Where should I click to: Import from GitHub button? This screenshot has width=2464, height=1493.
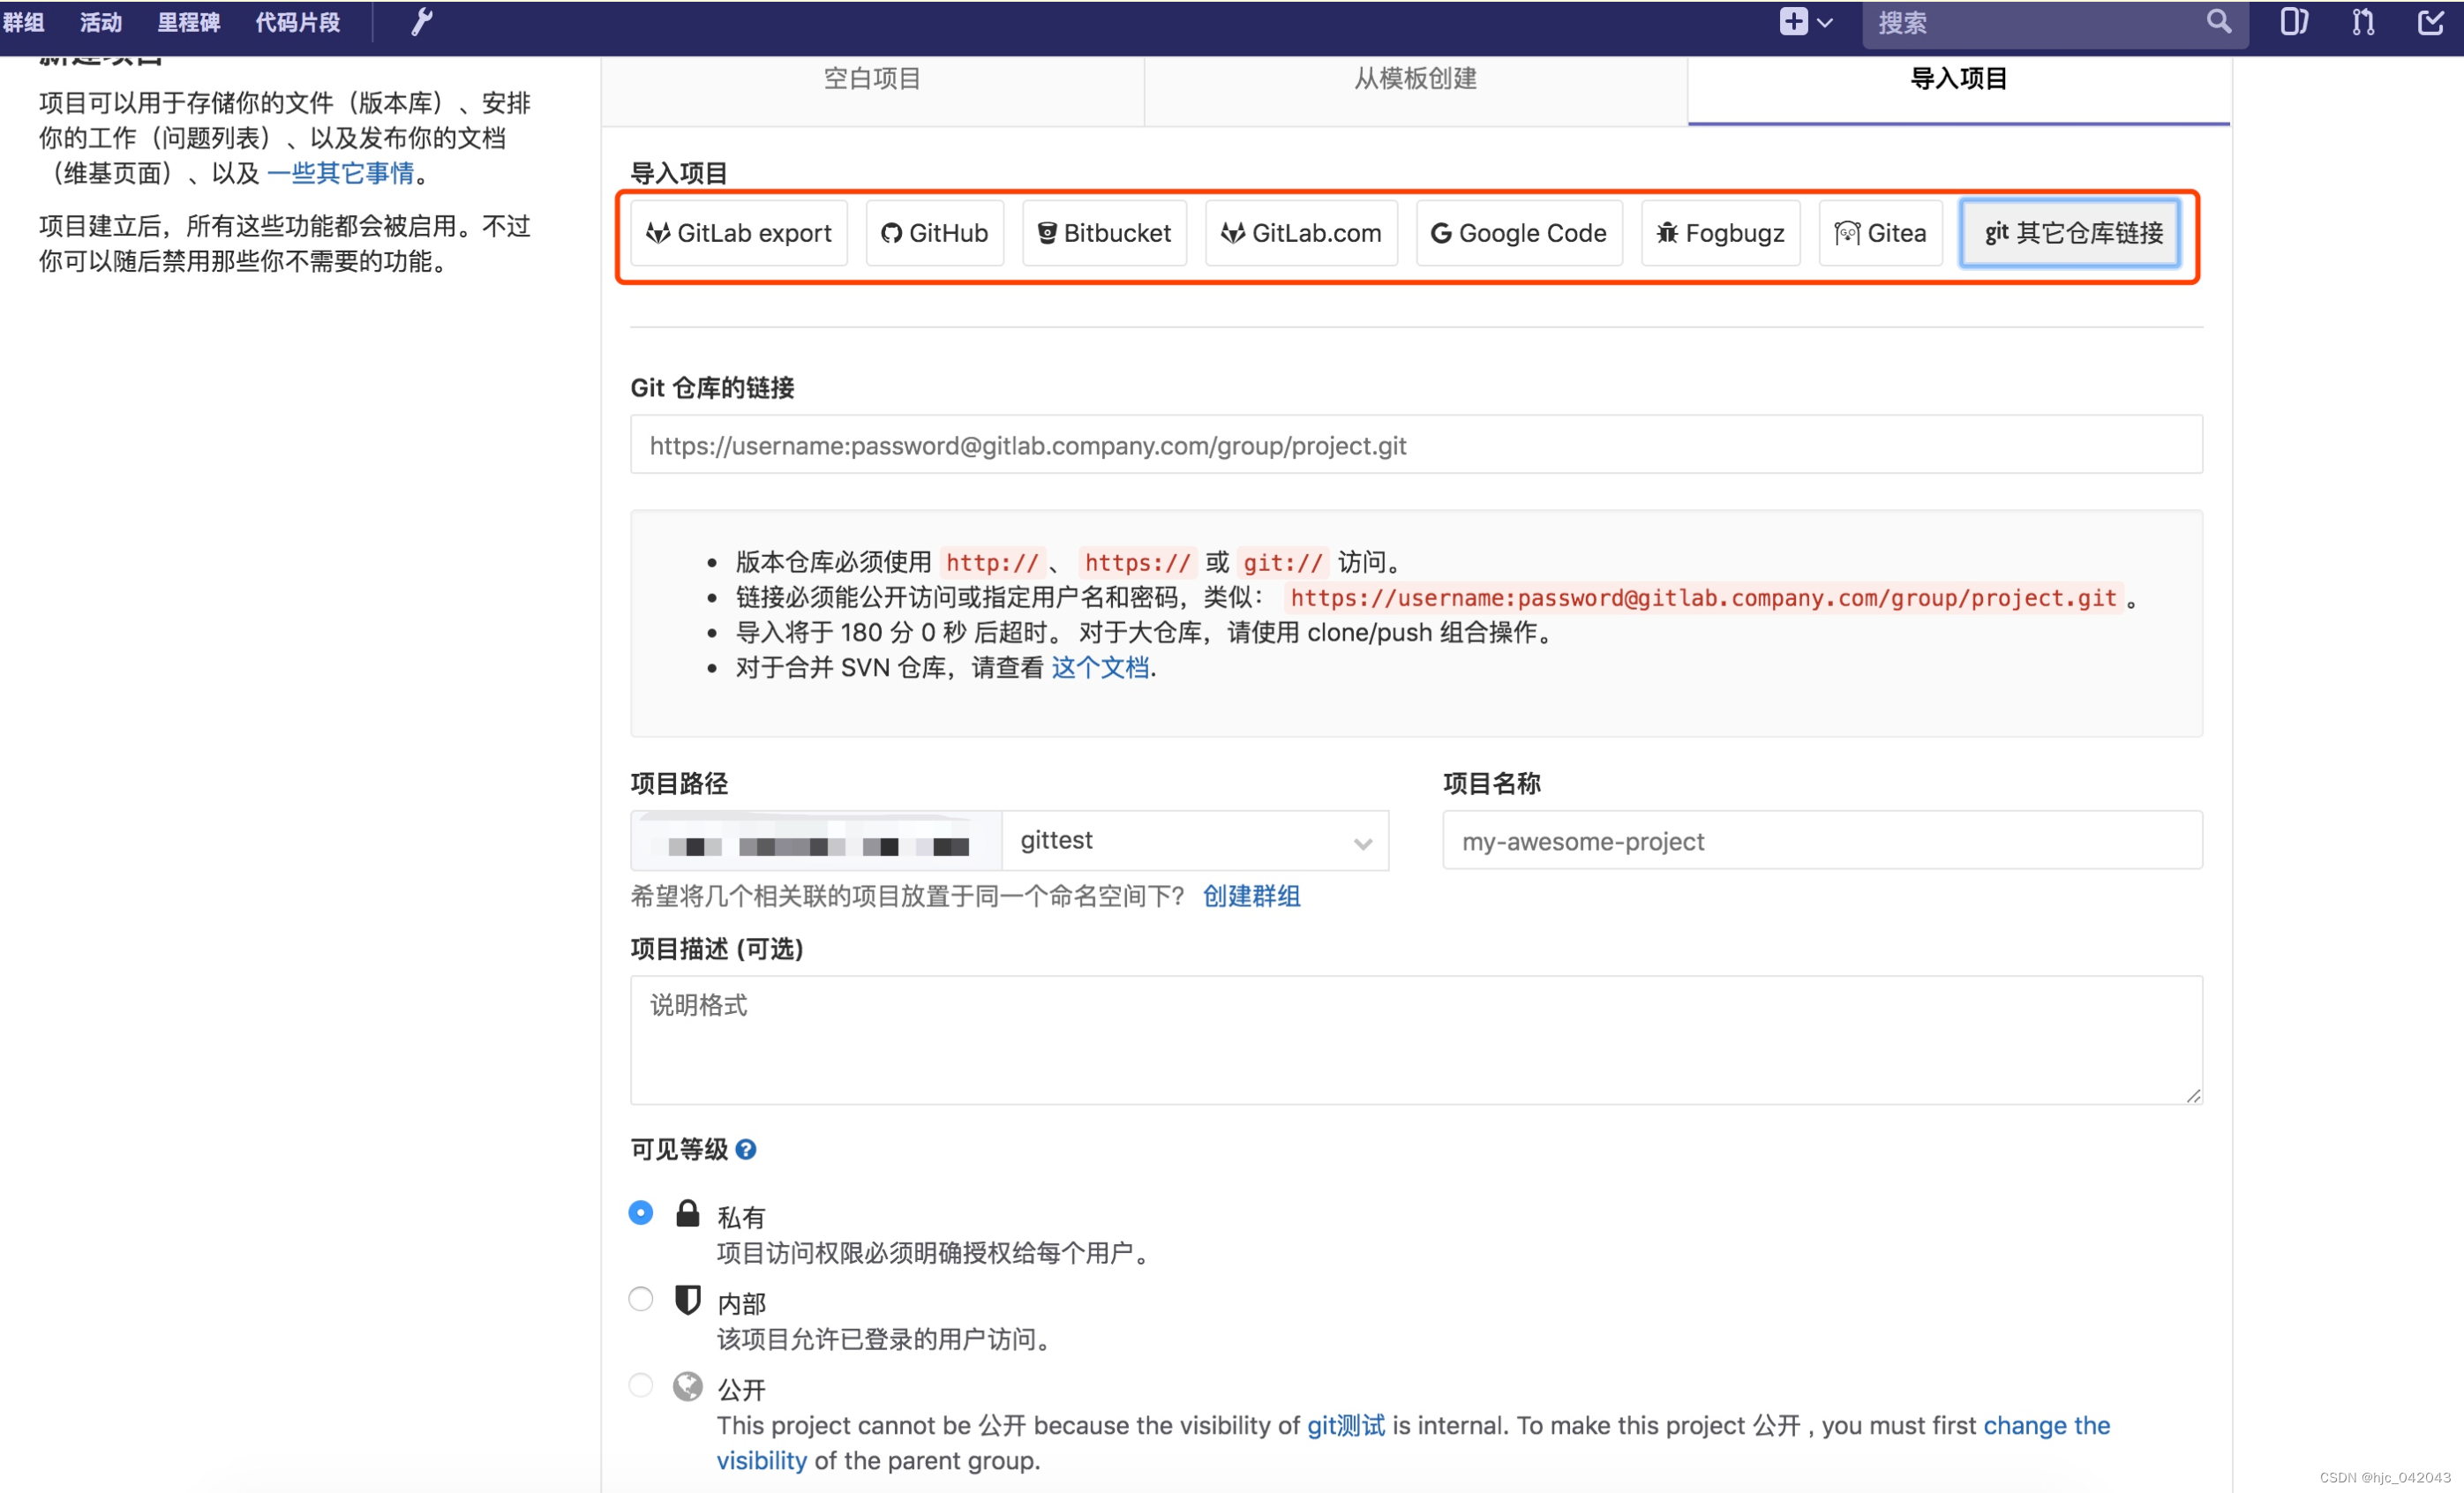coord(934,233)
